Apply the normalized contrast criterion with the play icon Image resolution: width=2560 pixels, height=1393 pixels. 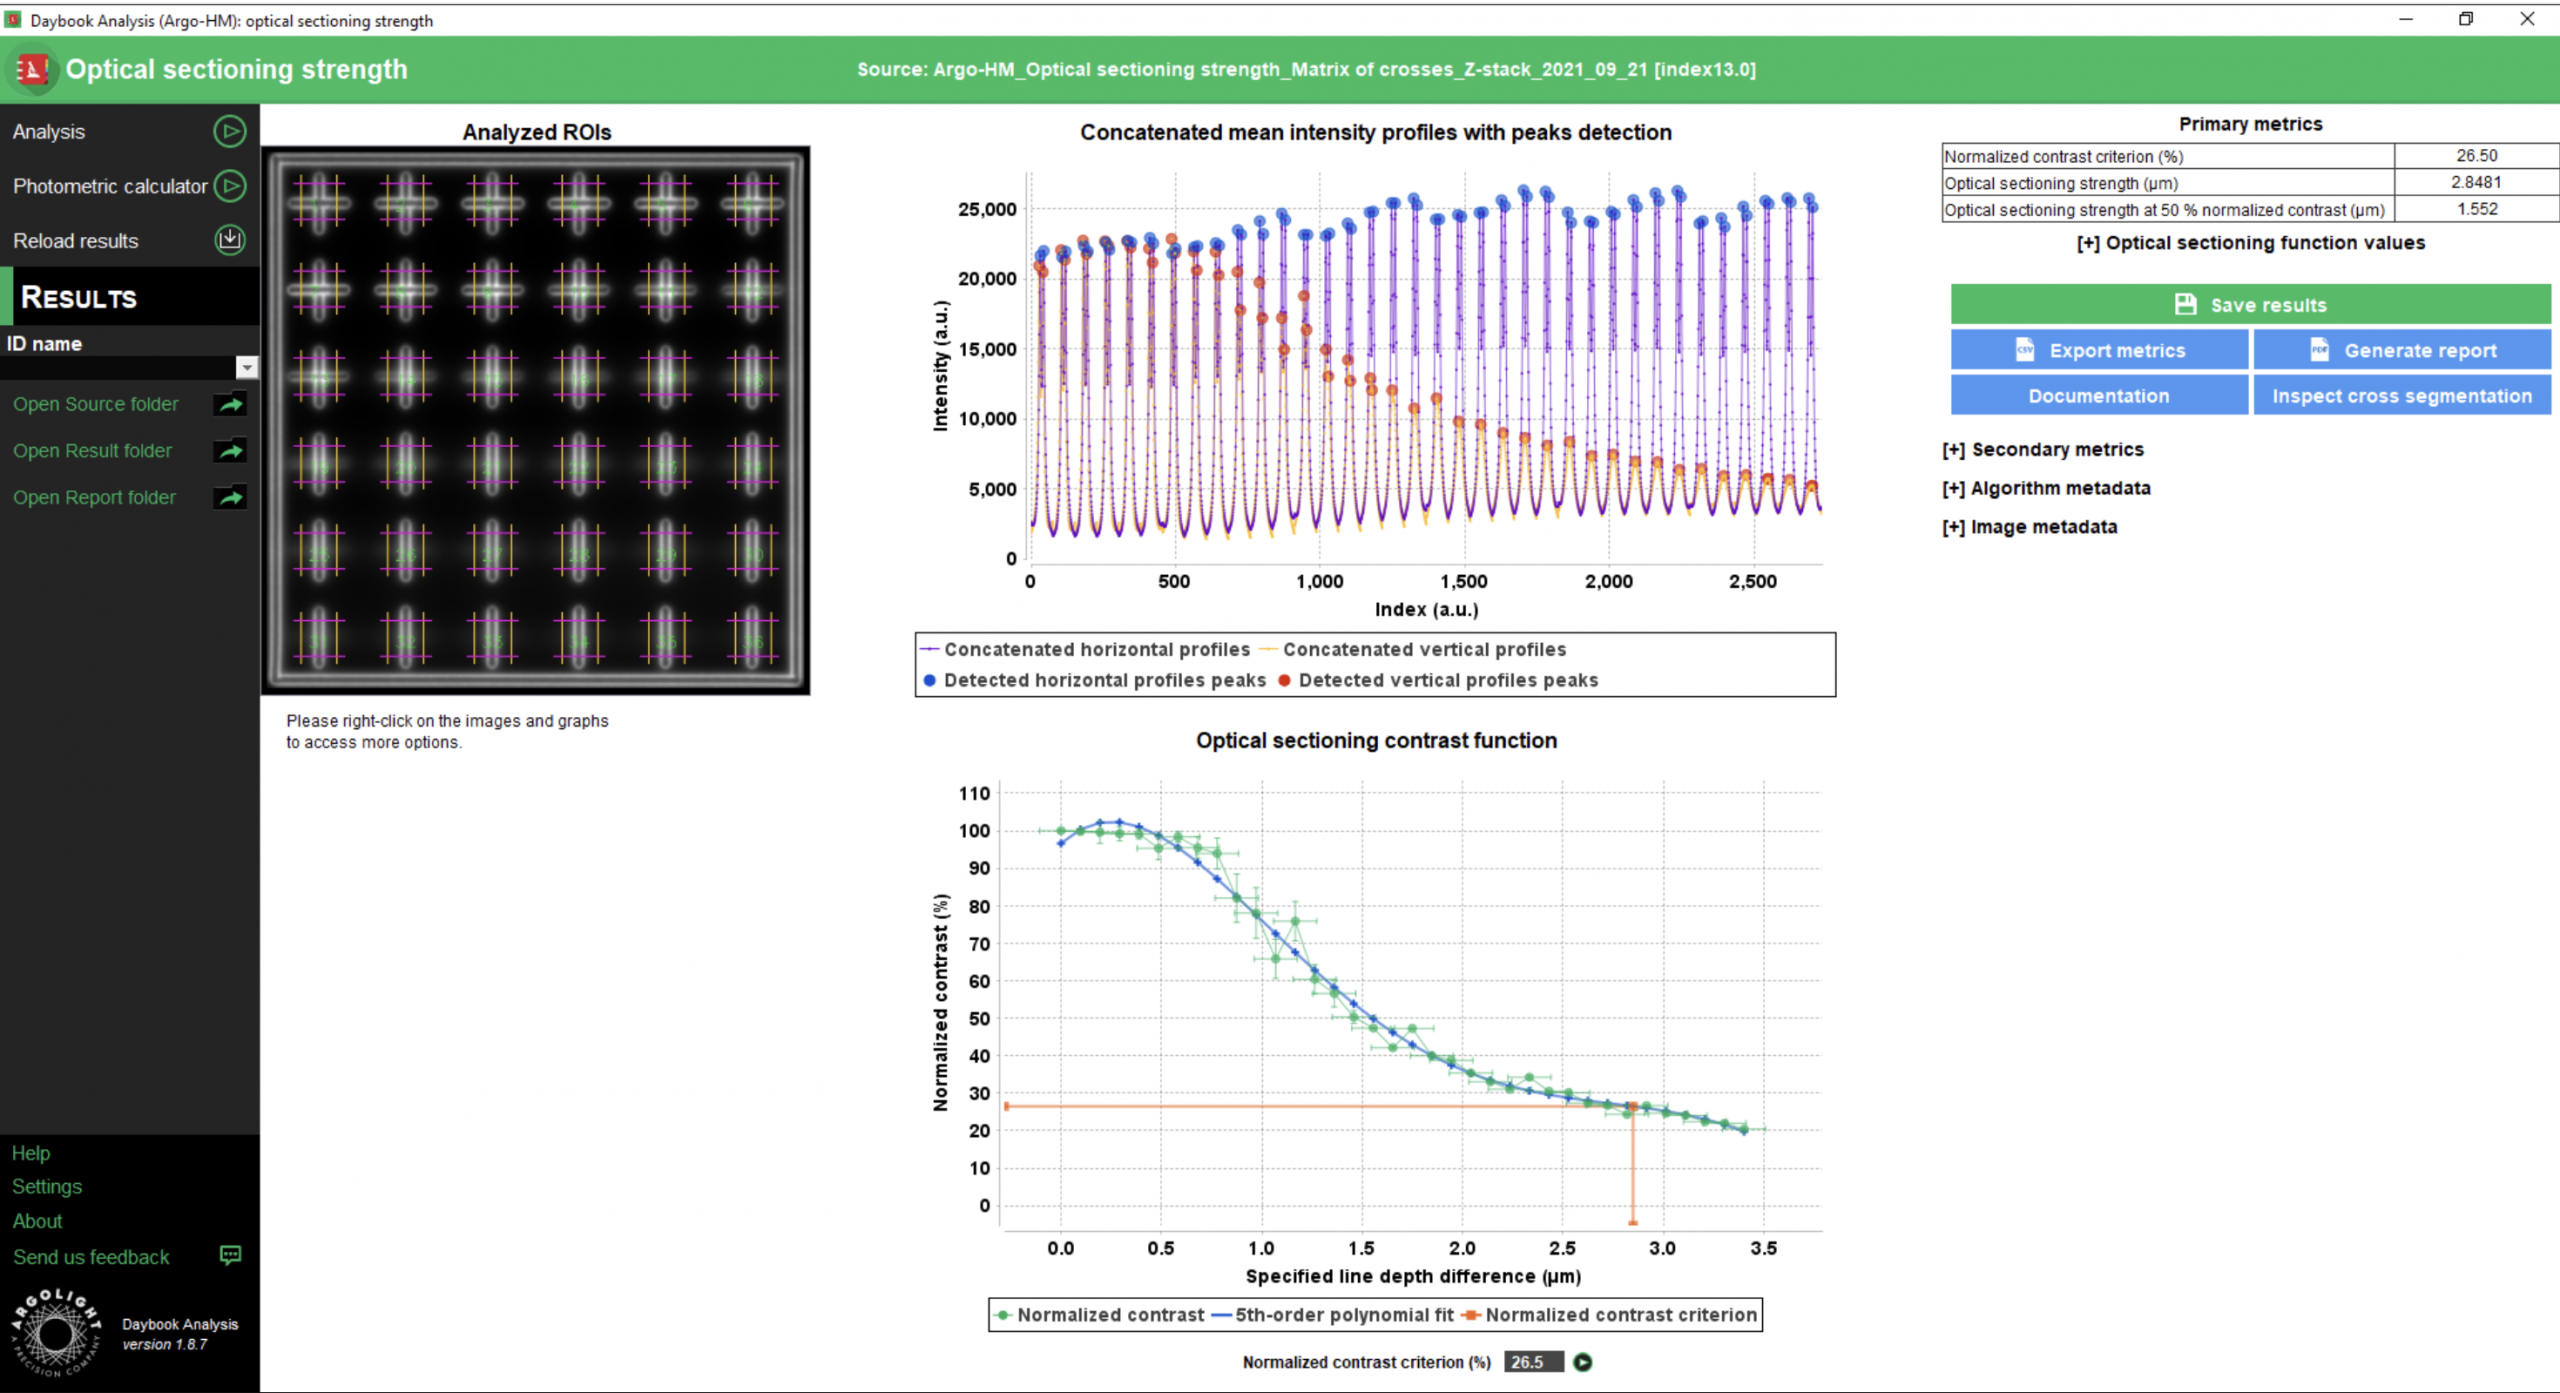pos(1583,1362)
